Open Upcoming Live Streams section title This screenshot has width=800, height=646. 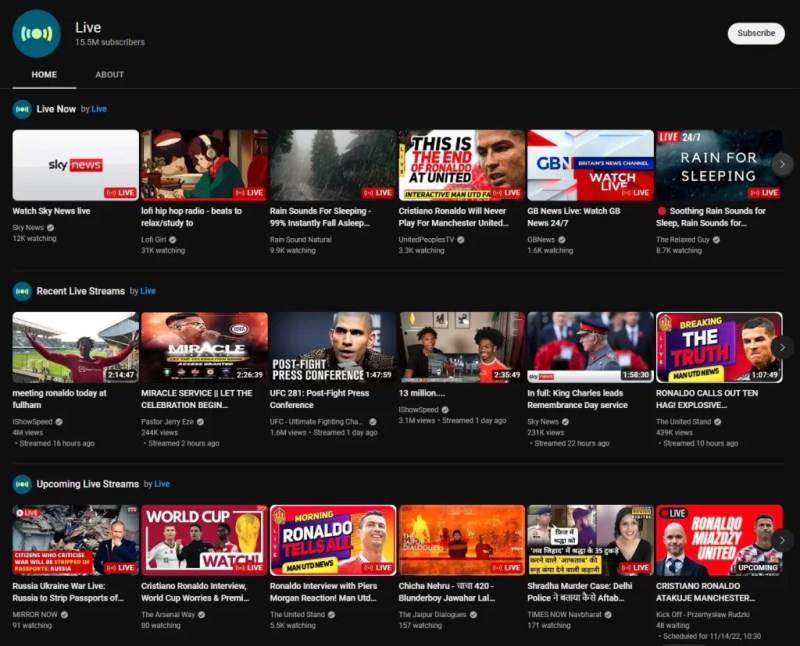(88, 484)
